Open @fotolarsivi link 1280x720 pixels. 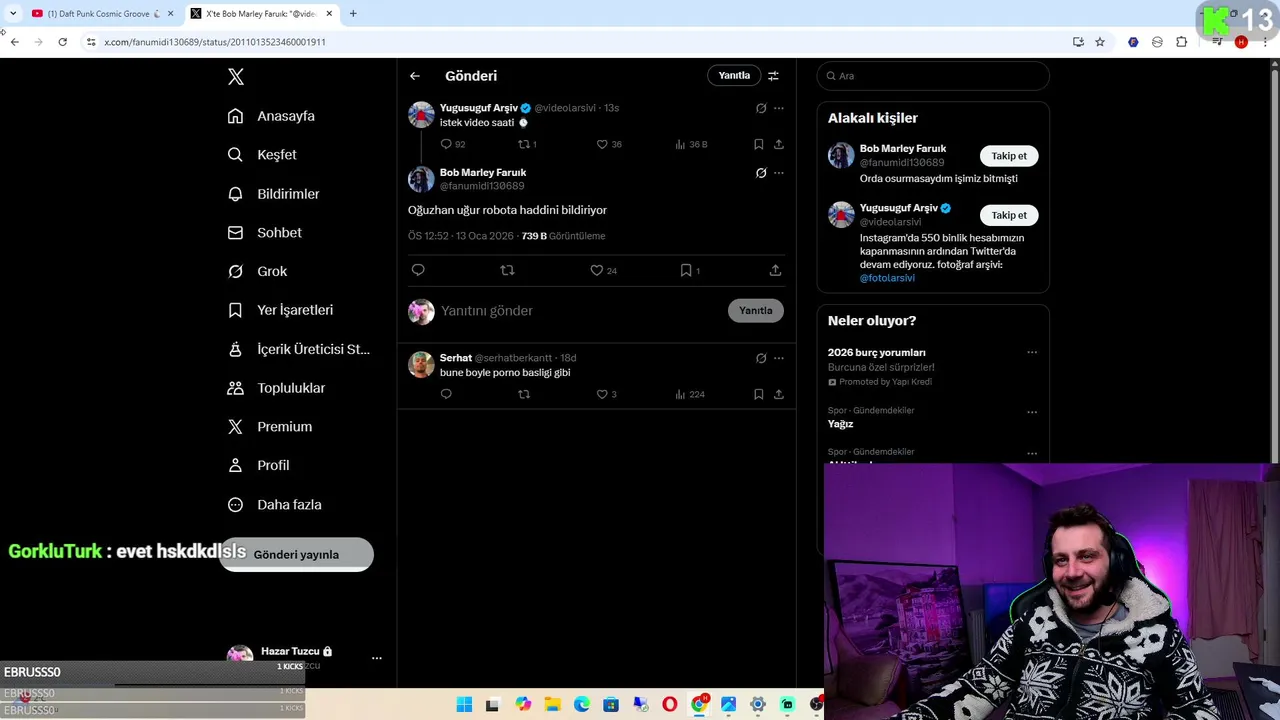pos(887,278)
